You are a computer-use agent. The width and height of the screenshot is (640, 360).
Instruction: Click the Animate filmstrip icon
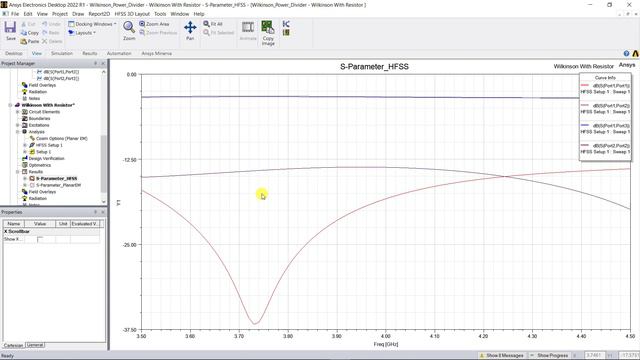(248, 27)
